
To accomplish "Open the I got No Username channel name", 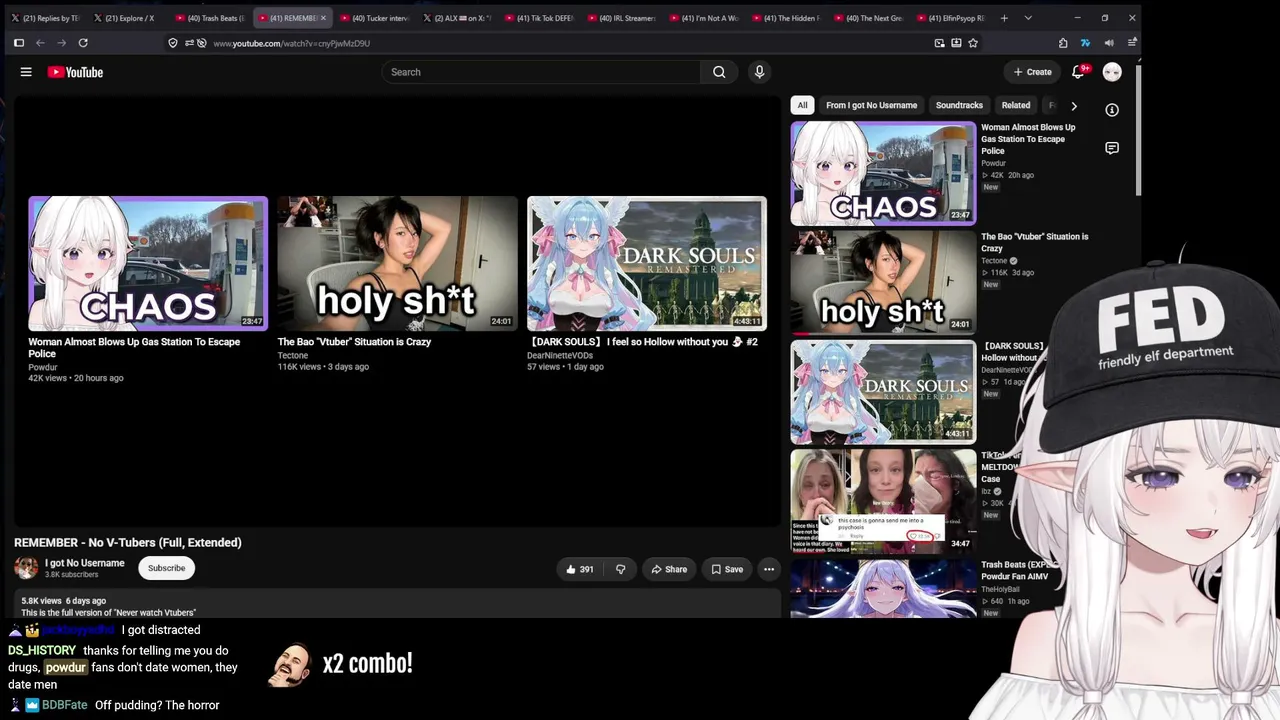I will pyautogui.click(x=85, y=563).
